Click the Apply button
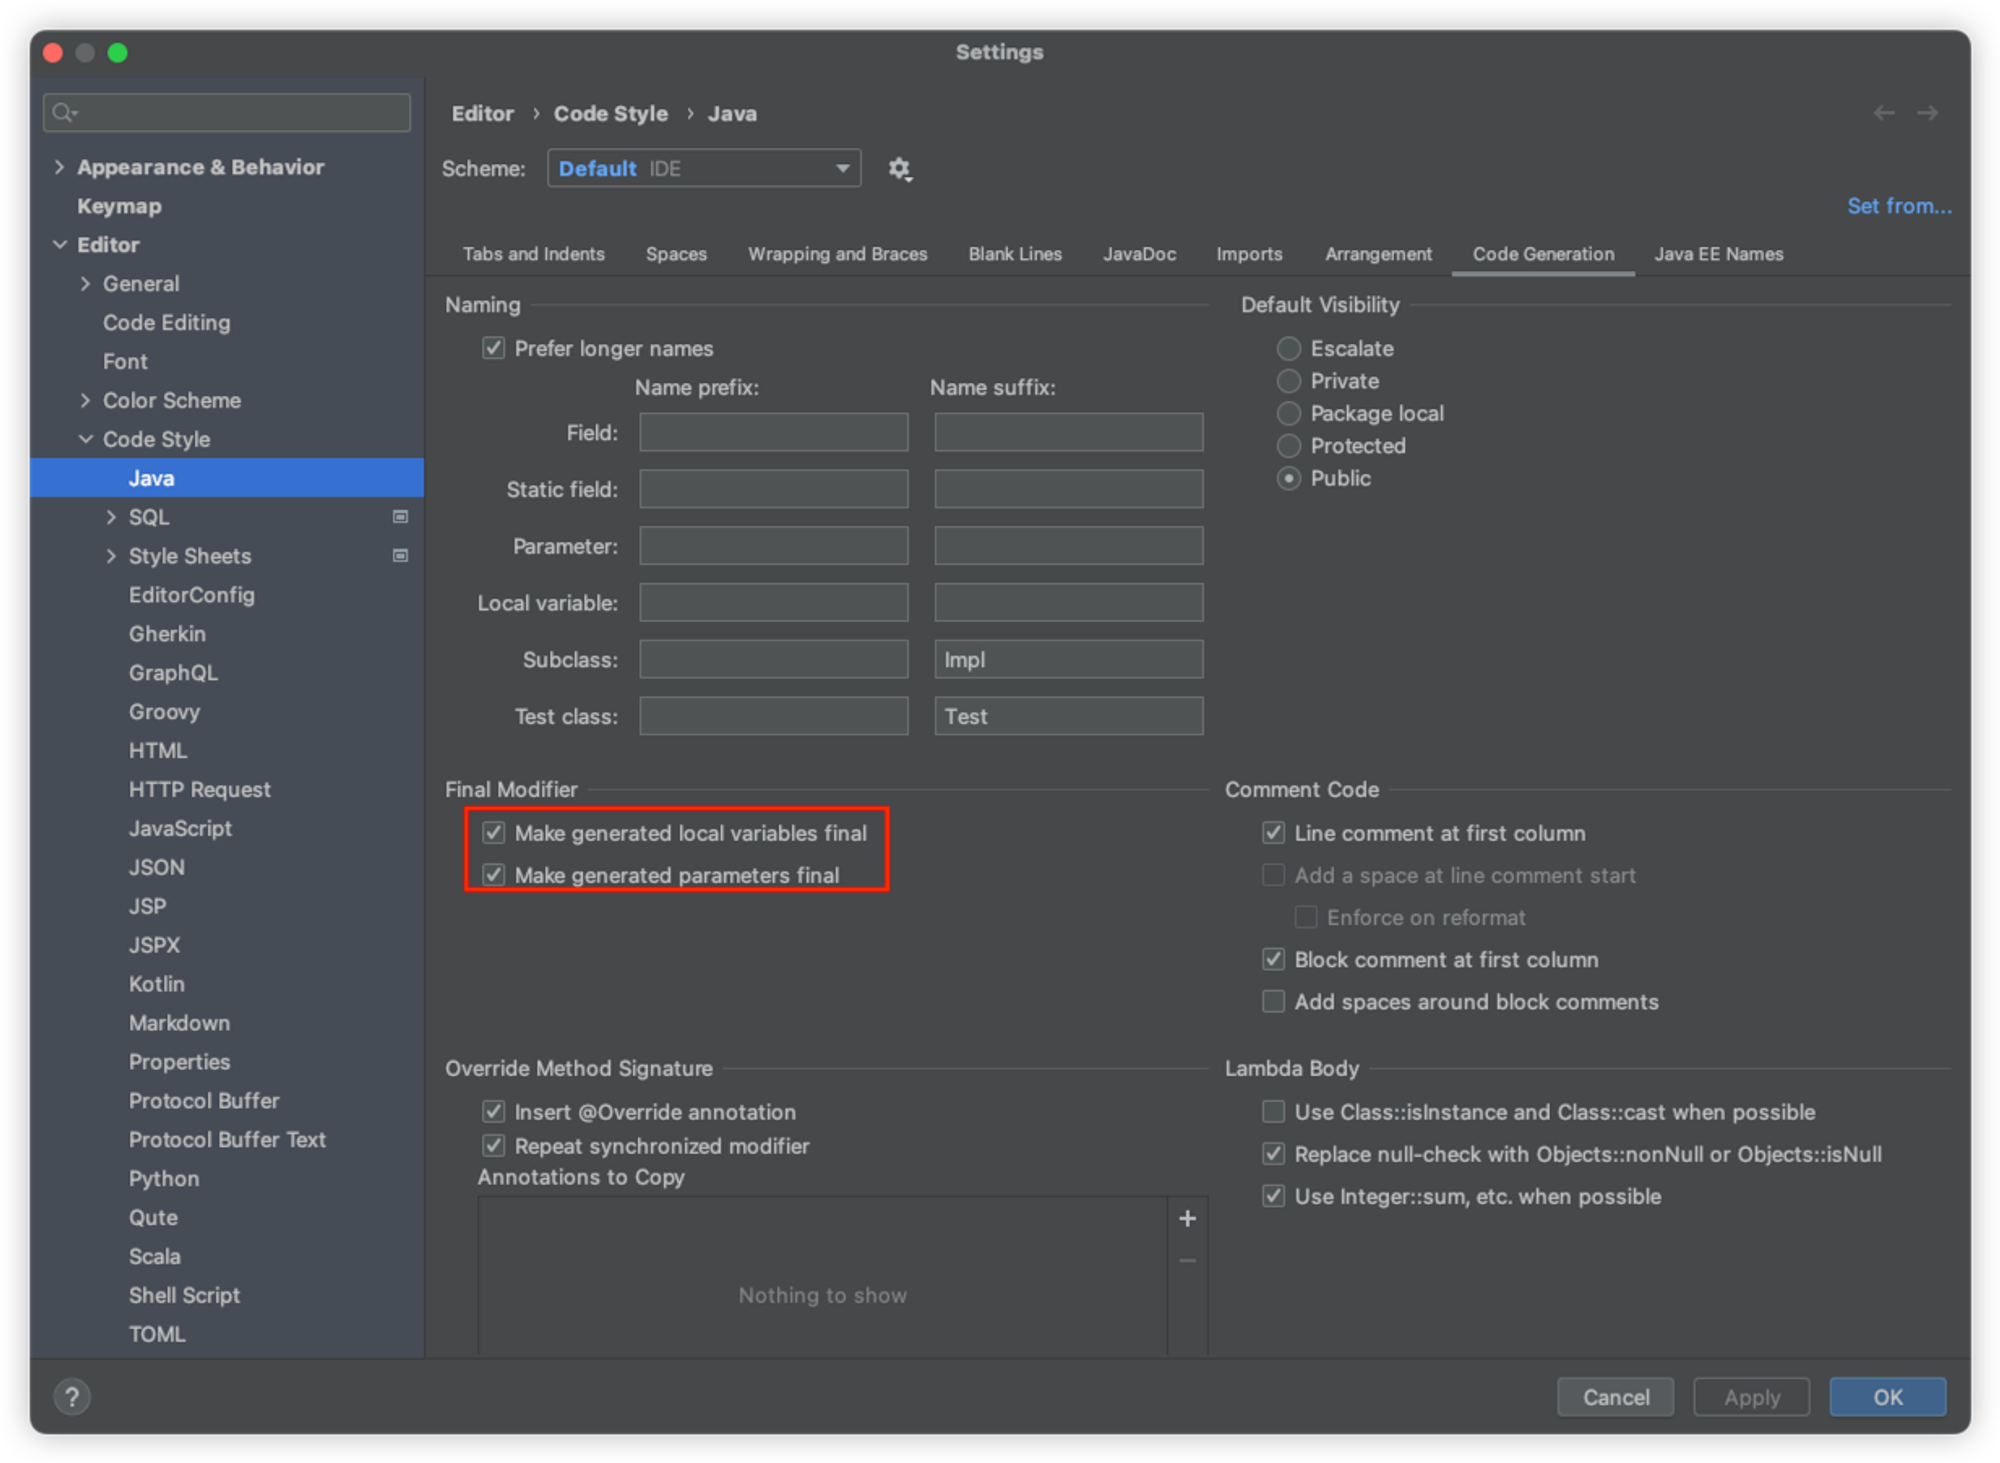2000x1463 pixels. coord(1751,1397)
